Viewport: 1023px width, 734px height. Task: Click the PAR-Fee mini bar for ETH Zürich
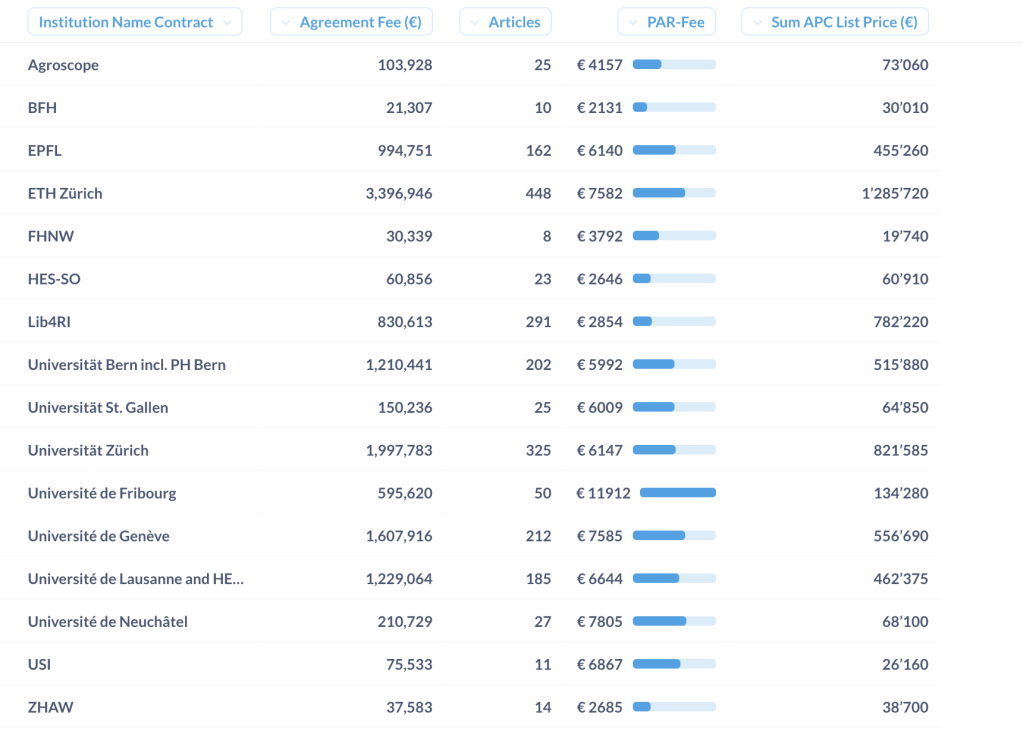(674, 193)
